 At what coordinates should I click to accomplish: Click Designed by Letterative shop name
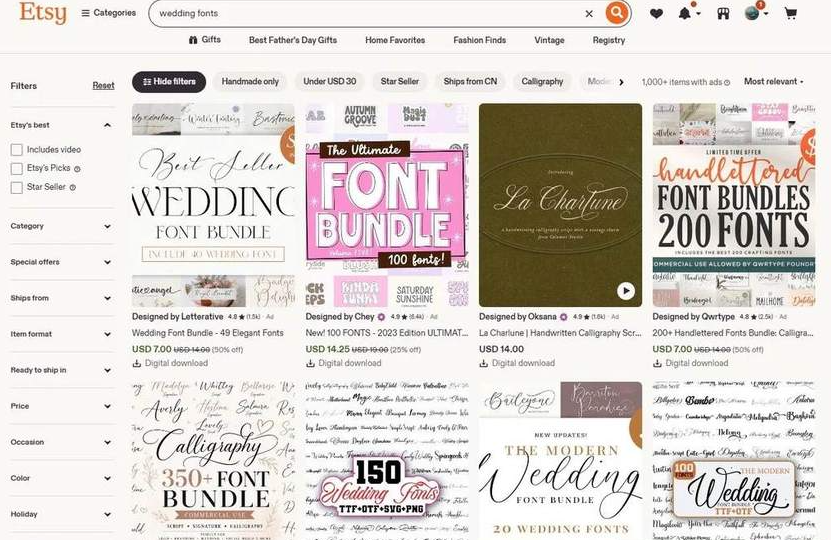[x=178, y=317]
